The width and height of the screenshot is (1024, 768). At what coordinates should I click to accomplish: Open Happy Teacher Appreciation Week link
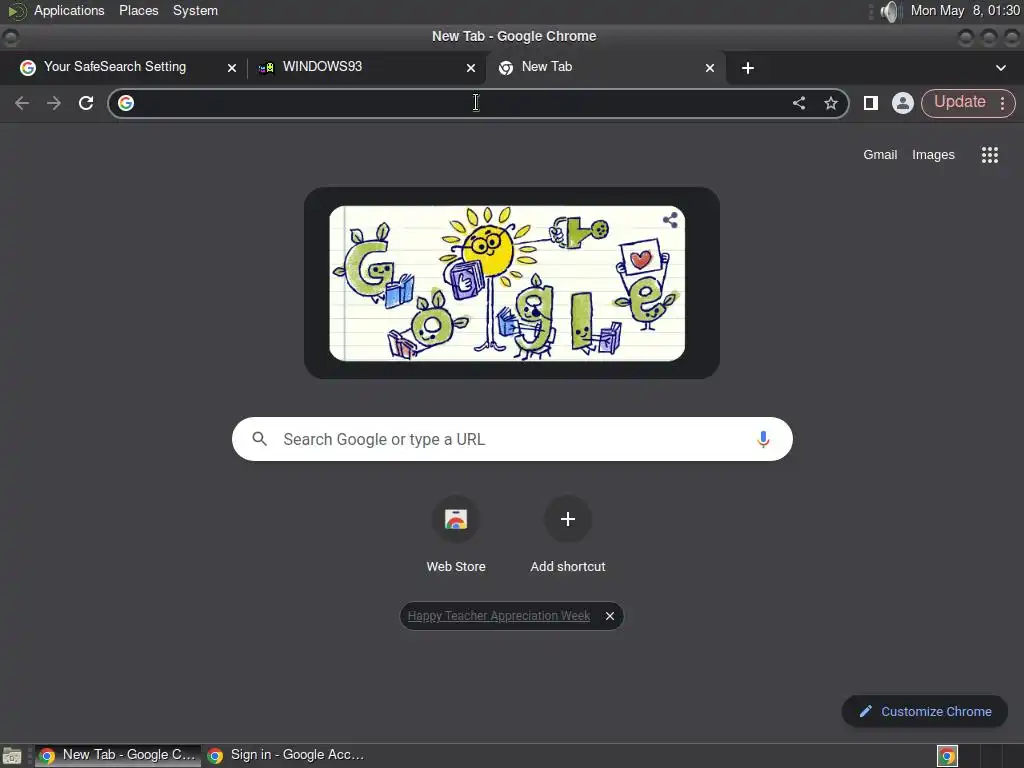pyautogui.click(x=499, y=616)
